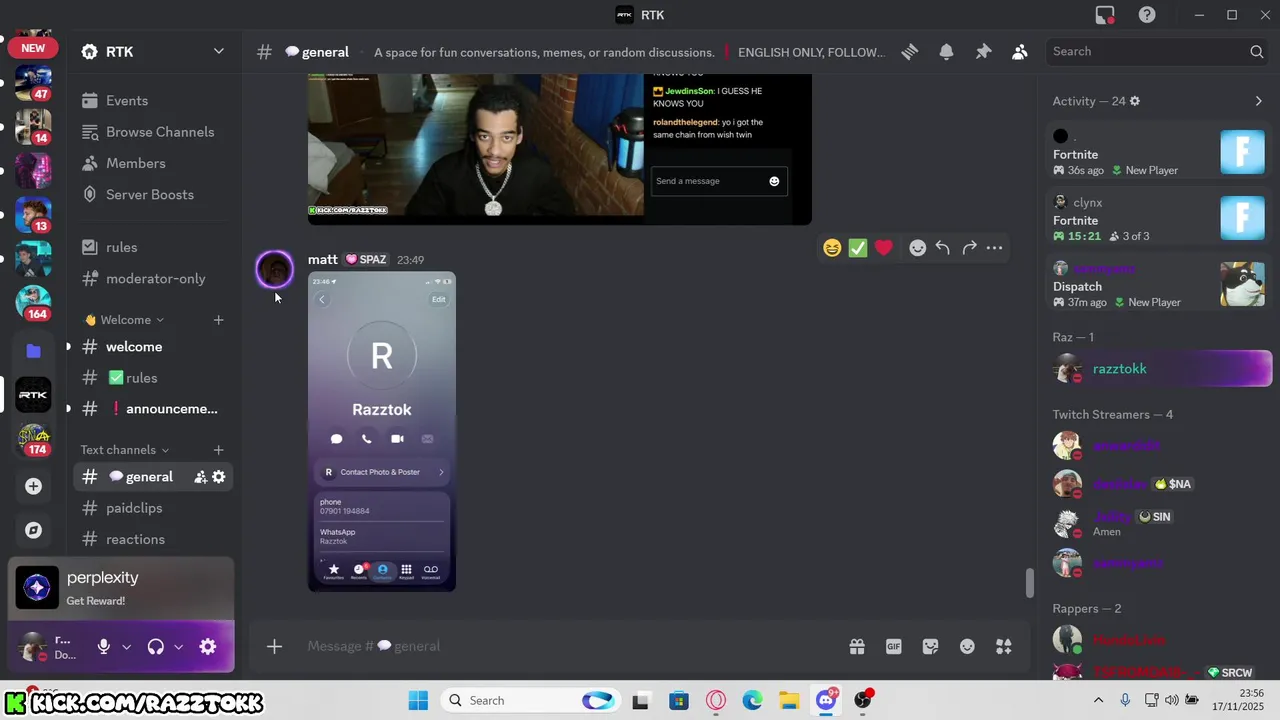Show hidden tray icons arrow
This screenshot has height=720, width=1280.
1098,700
